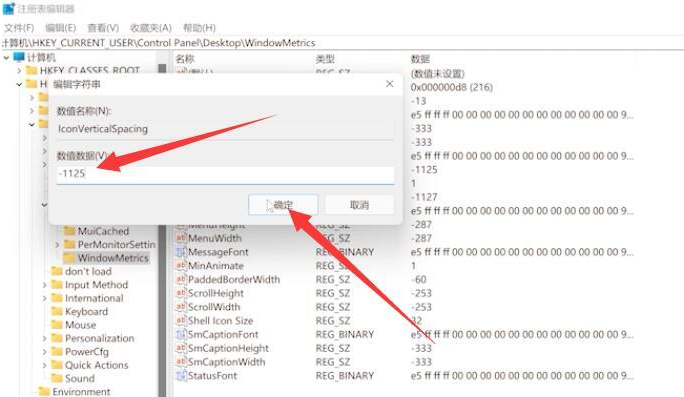Click the Shell Icon Size value icon
684x397 pixels.
pyautogui.click(x=181, y=321)
